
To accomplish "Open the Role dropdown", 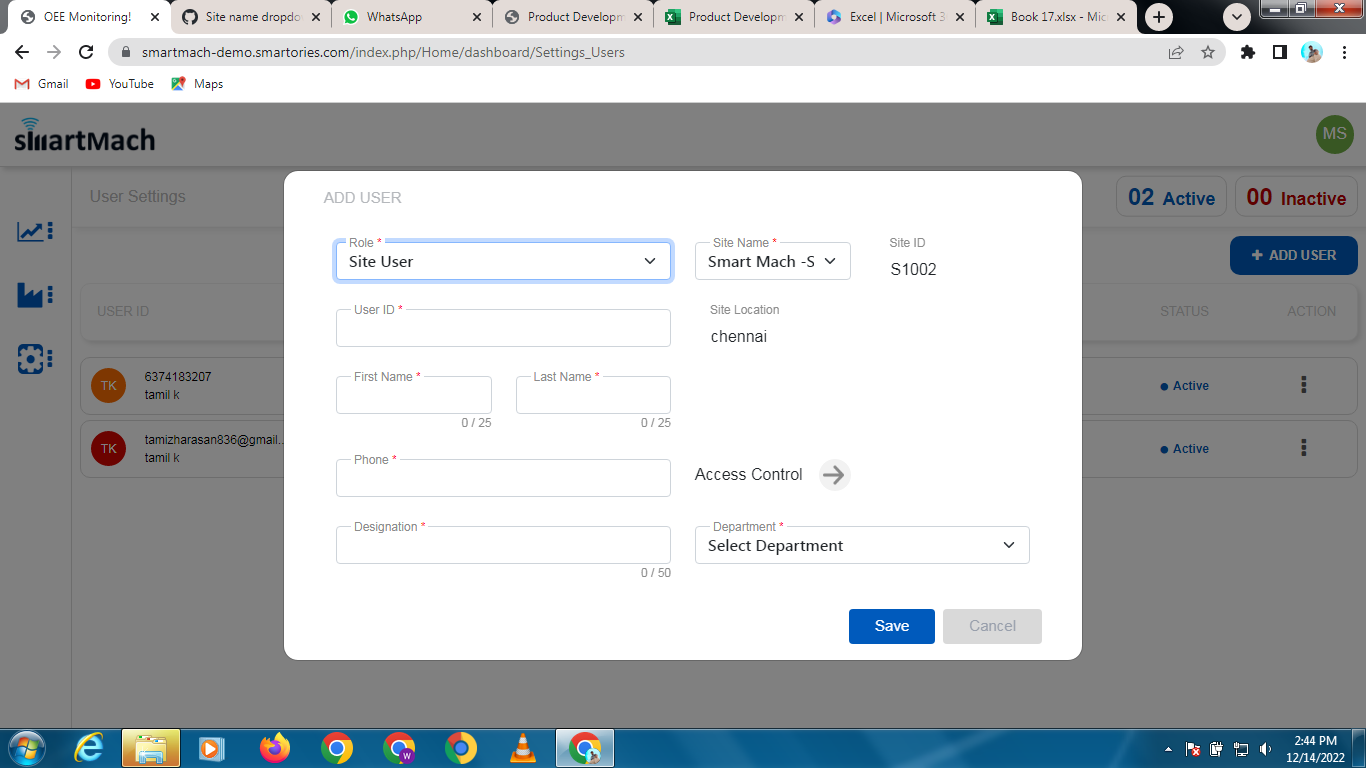I will 503,261.
